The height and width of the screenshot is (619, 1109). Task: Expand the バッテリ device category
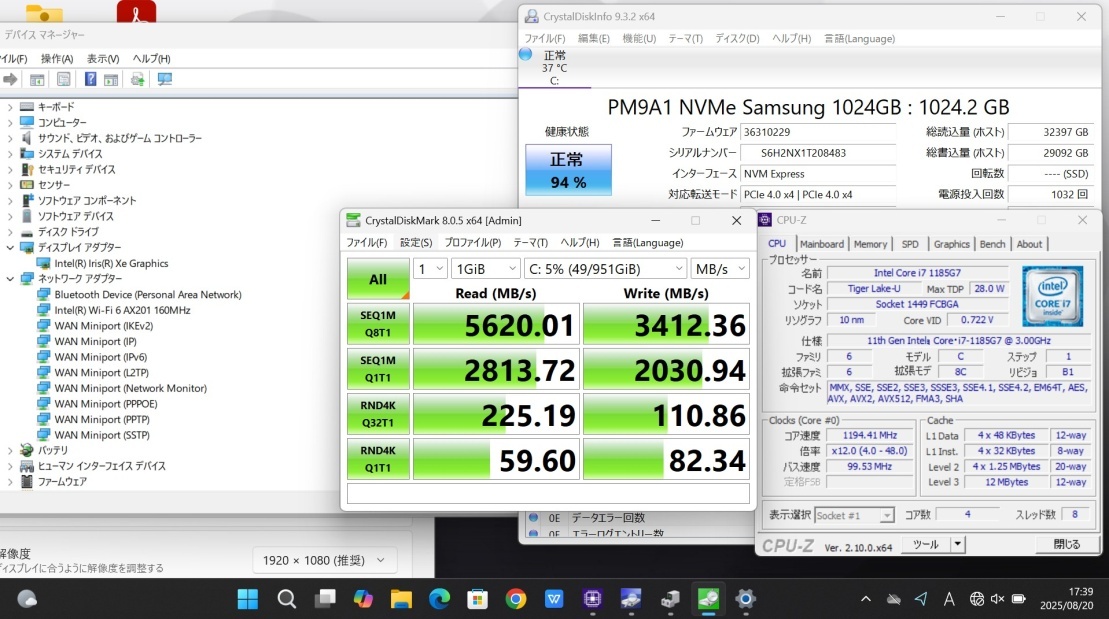pyautogui.click(x=10, y=450)
